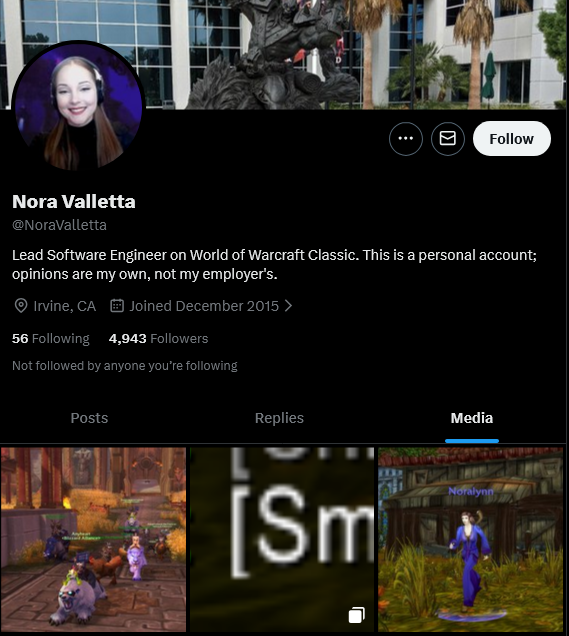Open the 56 Following list

[51, 338]
